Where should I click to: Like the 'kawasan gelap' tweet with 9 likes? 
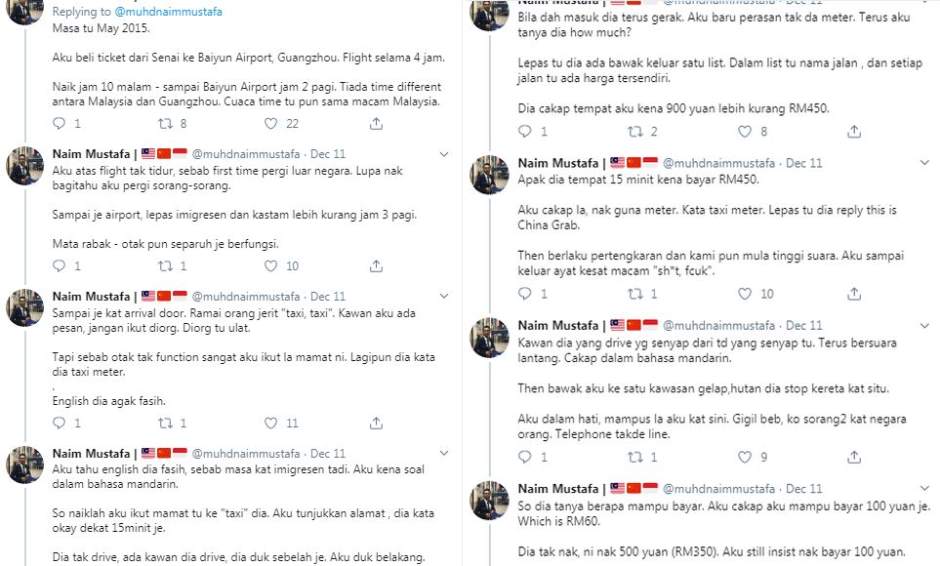(744, 457)
